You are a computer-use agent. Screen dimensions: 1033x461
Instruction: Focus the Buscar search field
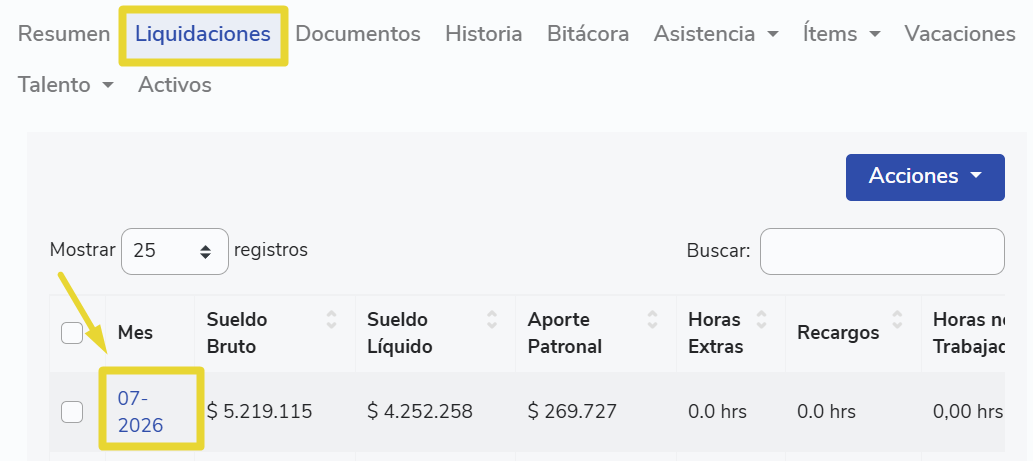pos(882,251)
